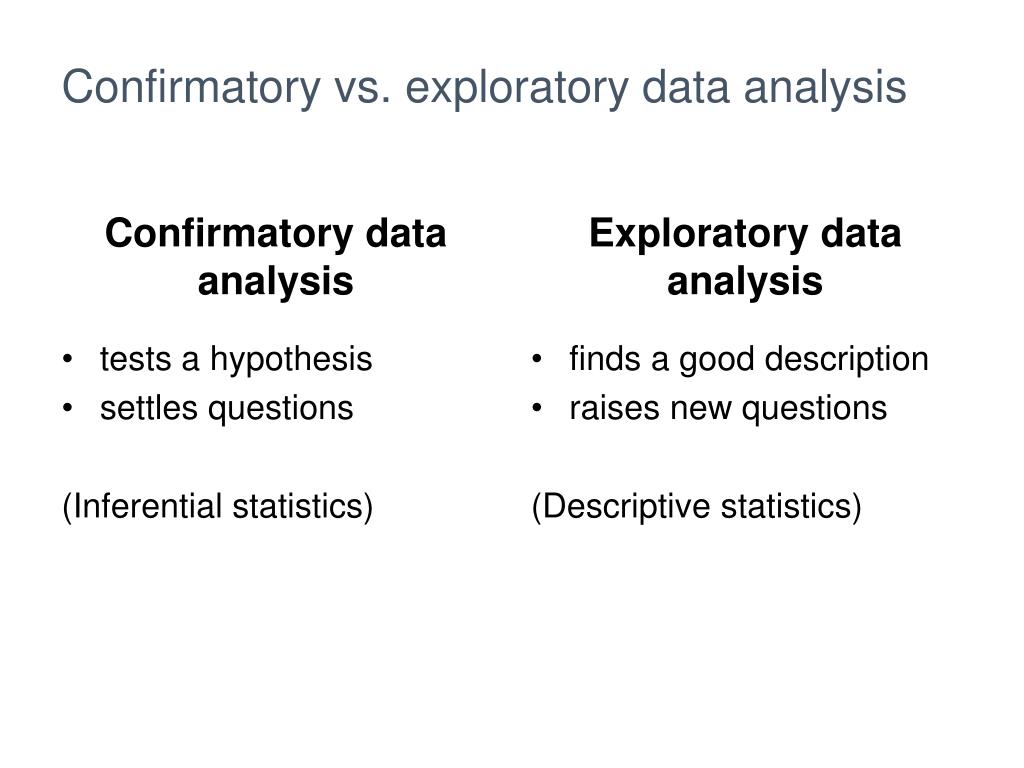Select the '(Inferential statistics)' text
This screenshot has width=1024, height=768.
[217, 507]
